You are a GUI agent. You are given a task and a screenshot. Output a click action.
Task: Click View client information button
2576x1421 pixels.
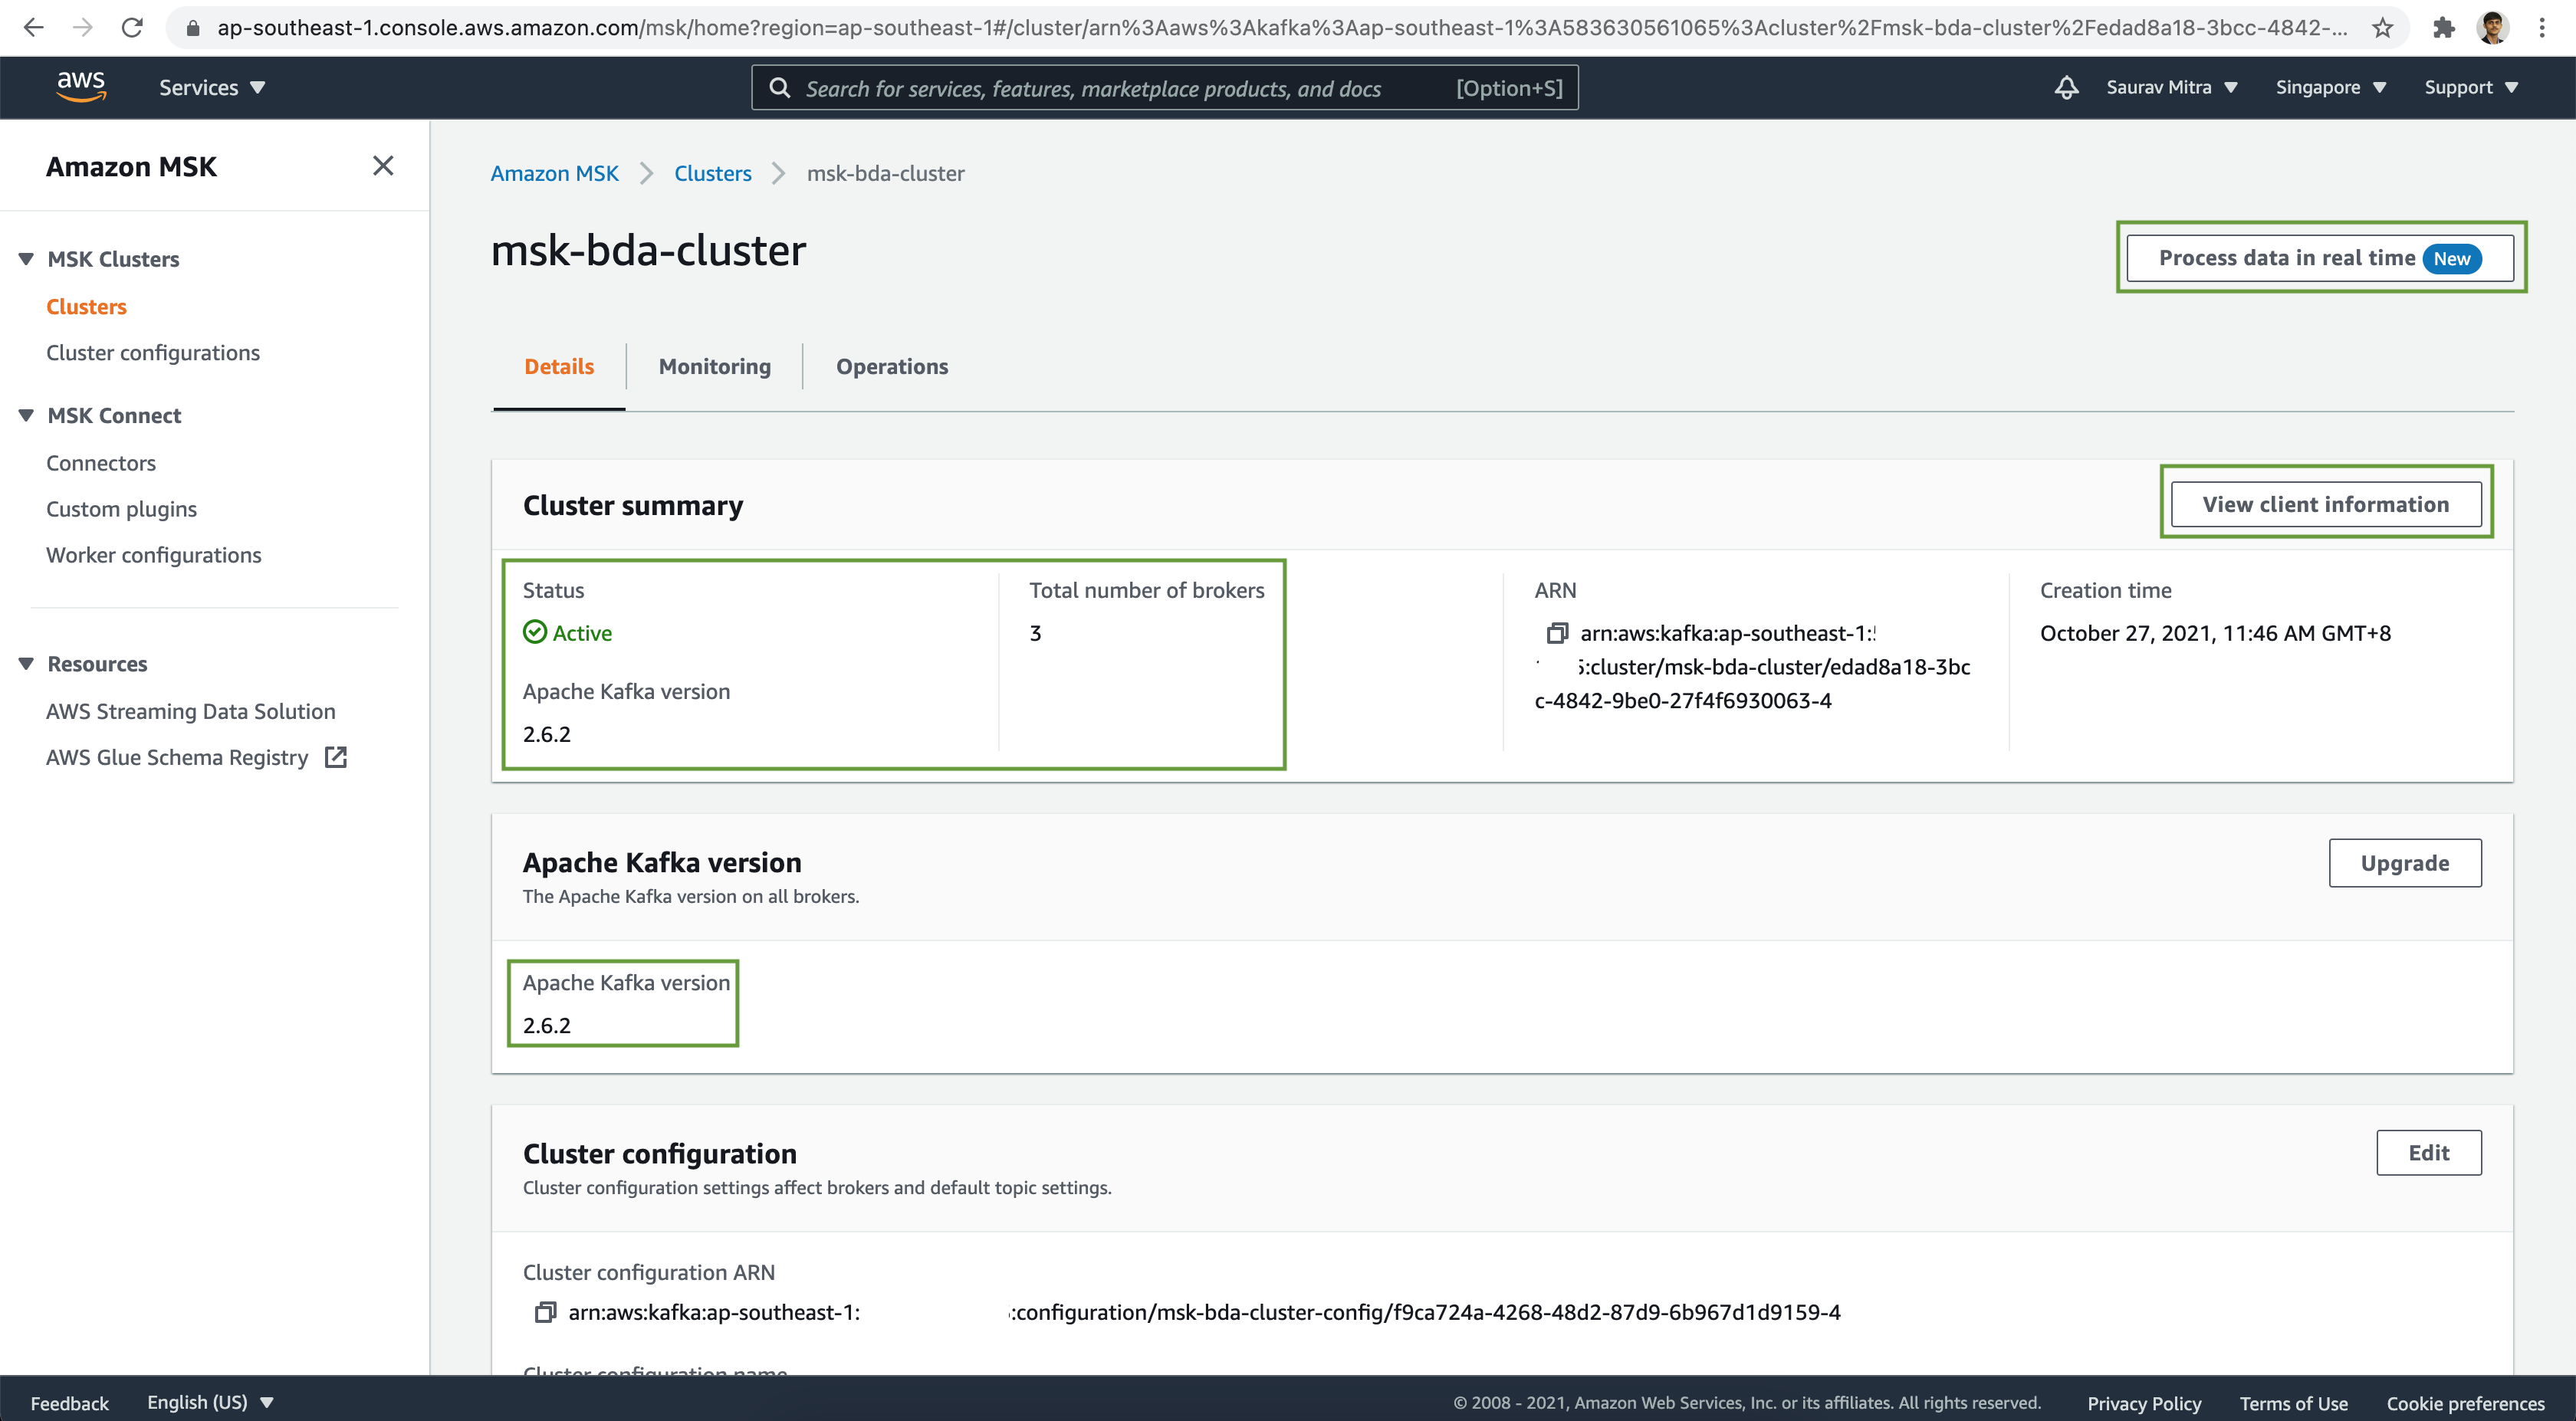(x=2326, y=504)
